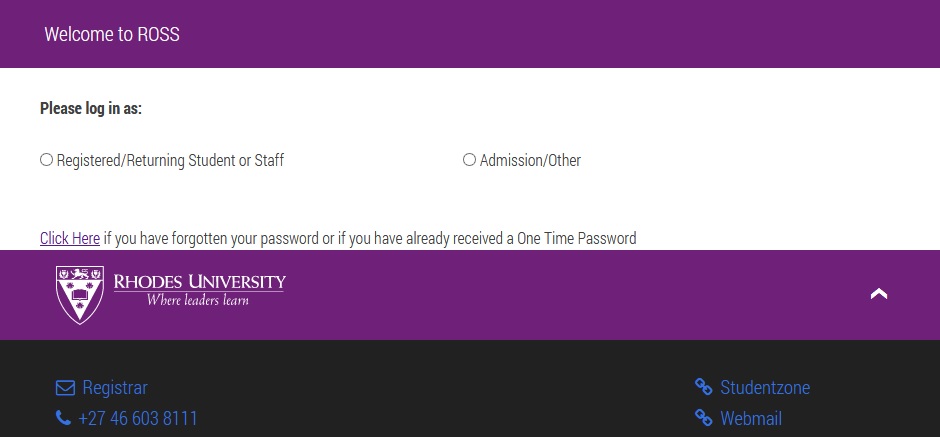Click the One Time Password sentence text
Image resolution: width=940 pixels, height=437 pixels.
pos(370,238)
